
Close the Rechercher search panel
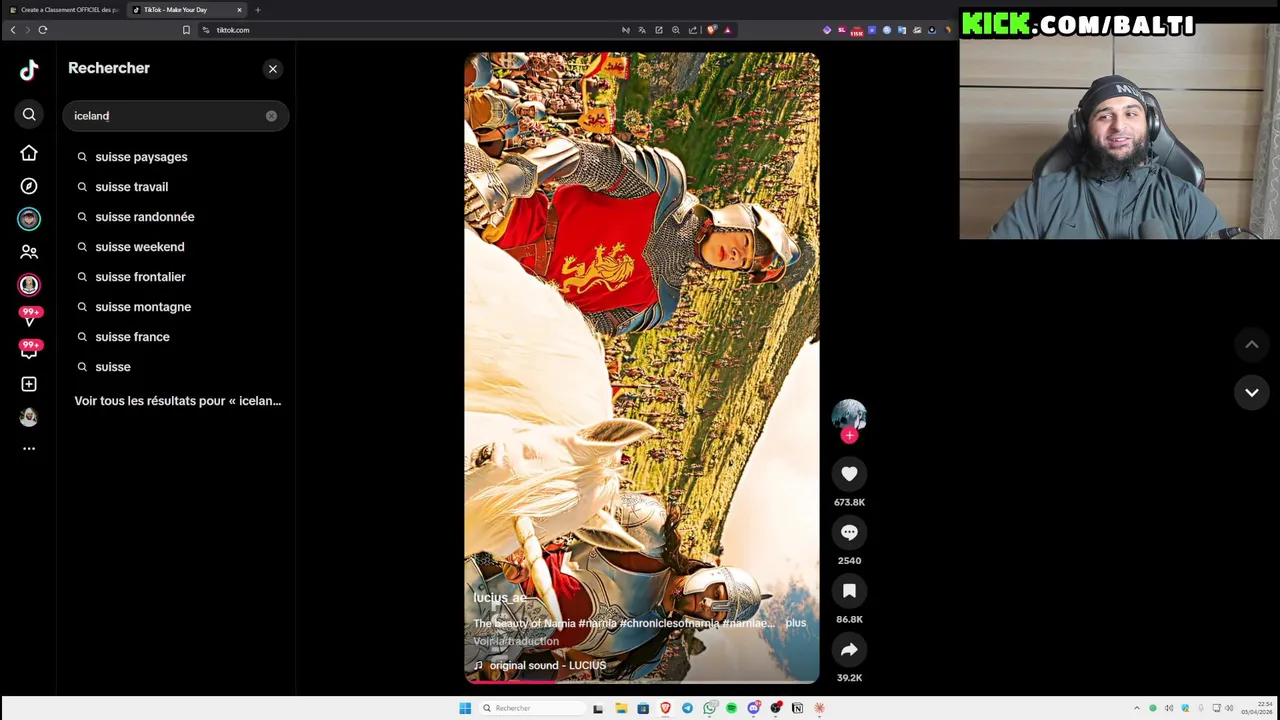[x=273, y=69]
